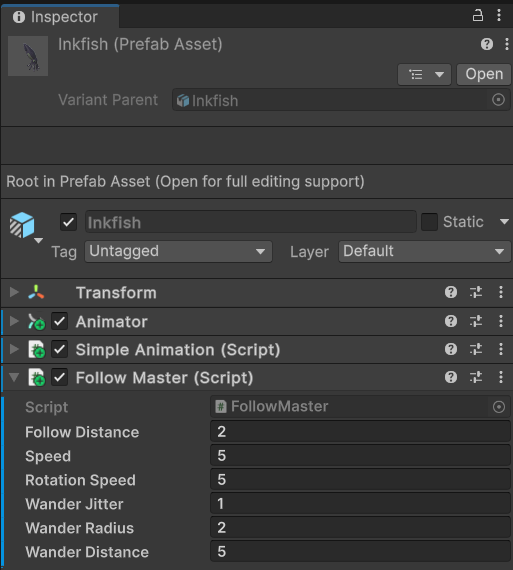Open the Transform component's help icon

[x=451, y=292]
